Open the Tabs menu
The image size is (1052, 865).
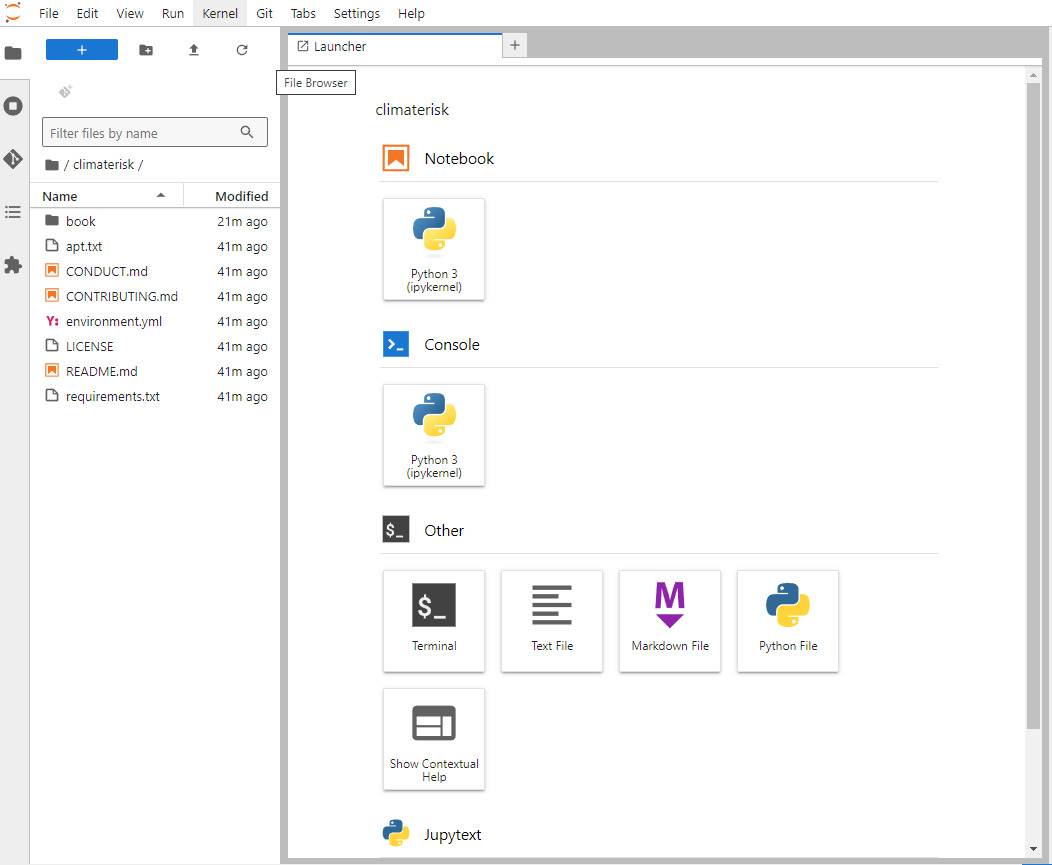[x=303, y=13]
